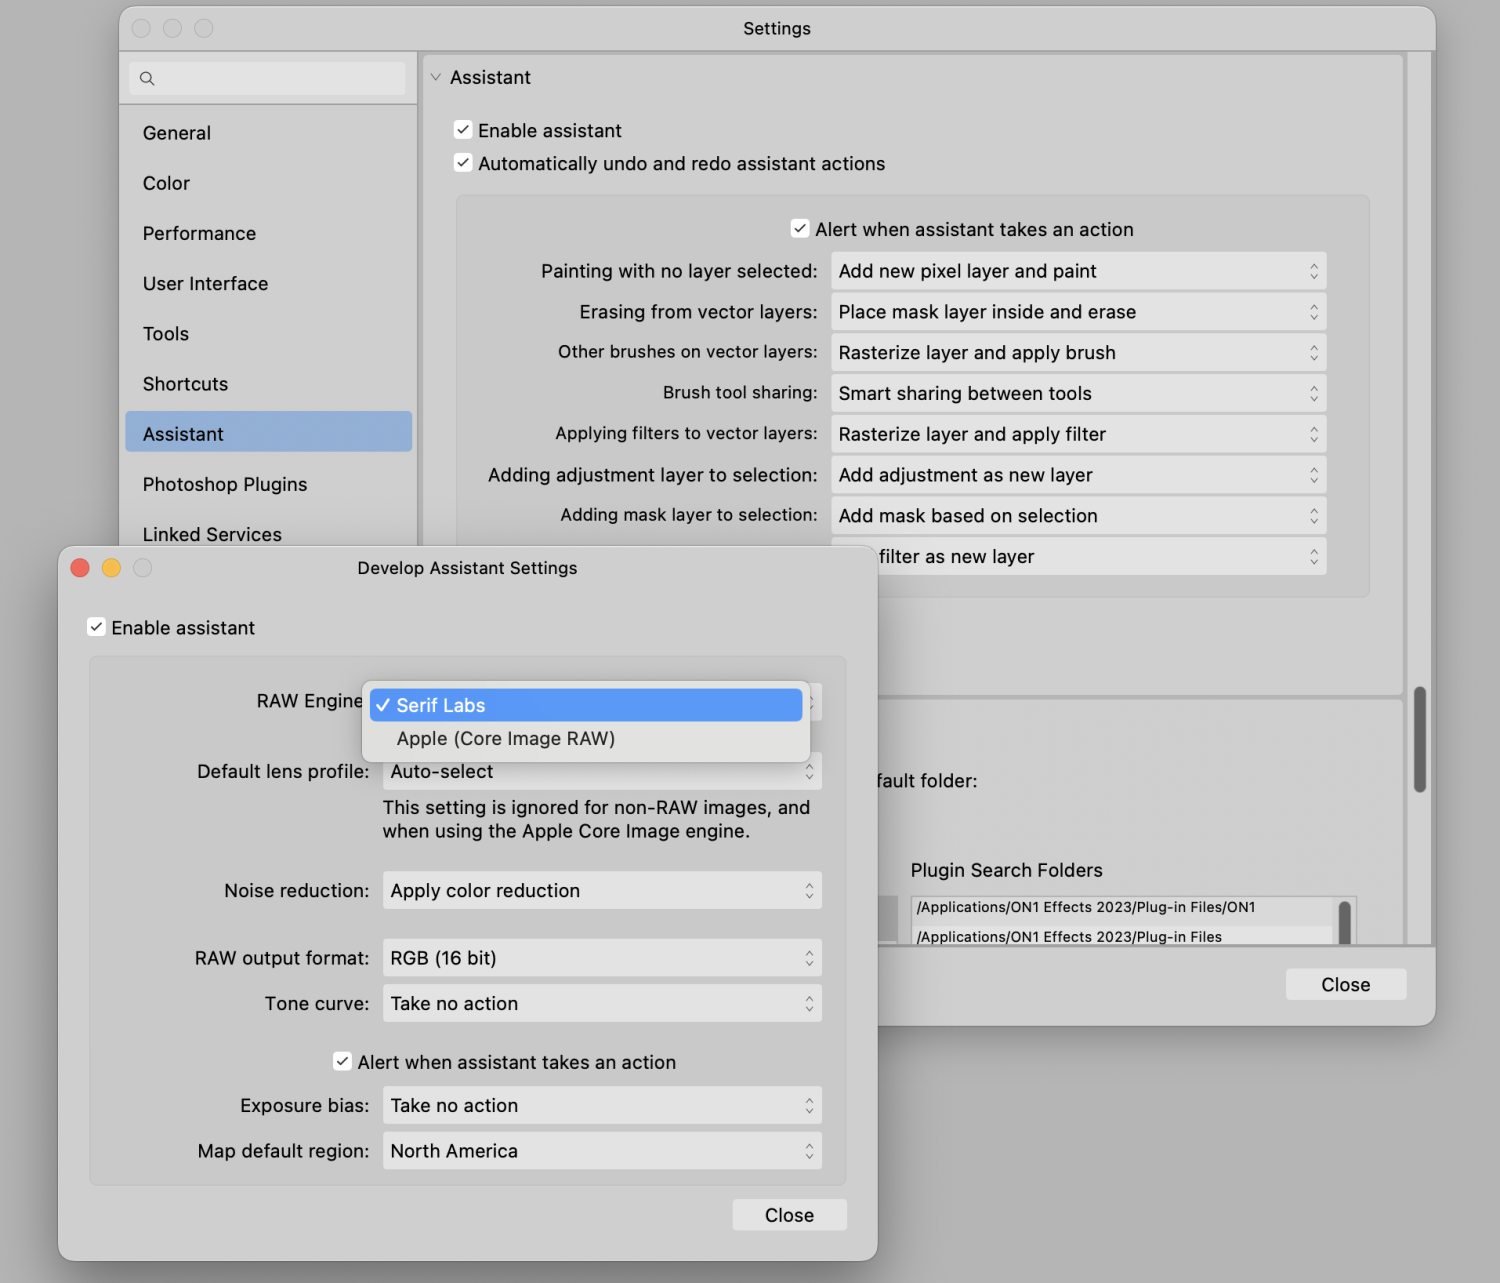The width and height of the screenshot is (1500, 1283).
Task: Collapse the Assistant section disclosure triangle
Action: (435, 77)
